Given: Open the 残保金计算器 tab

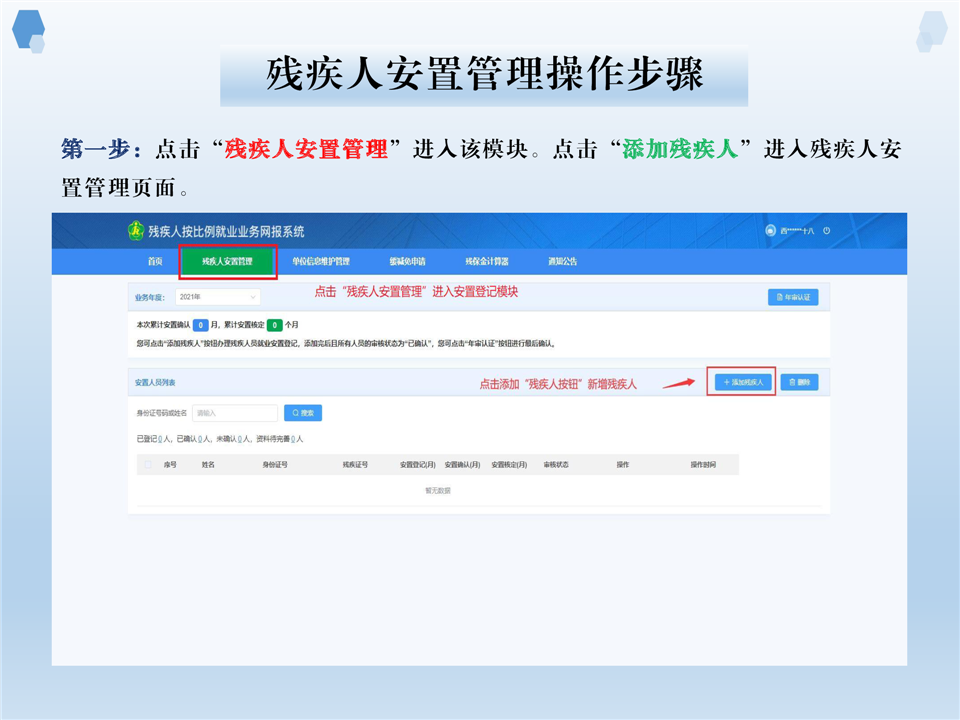Looking at the screenshot, I should (x=487, y=262).
